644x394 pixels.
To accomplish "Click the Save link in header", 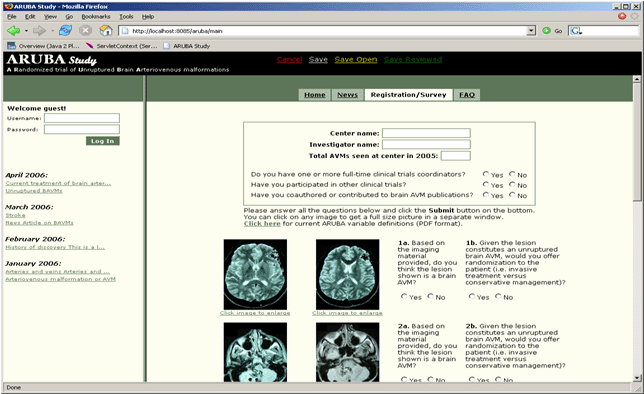I will (318, 60).
